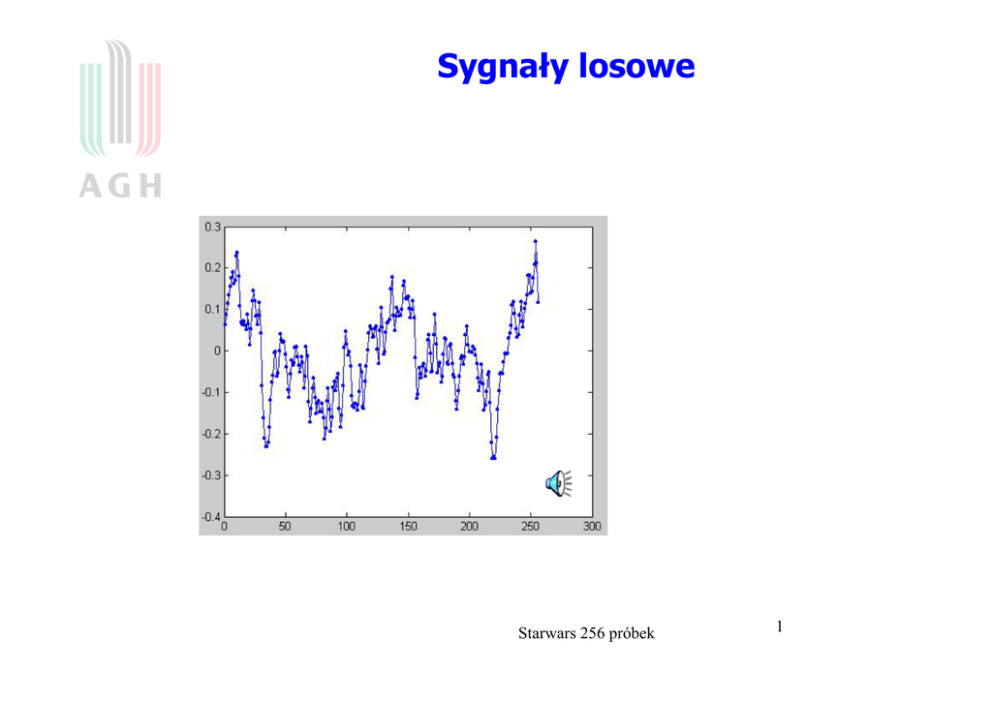The height and width of the screenshot is (701, 992).
Task: Click the -0.4 y-axis label
Action: [x=211, y=516]
